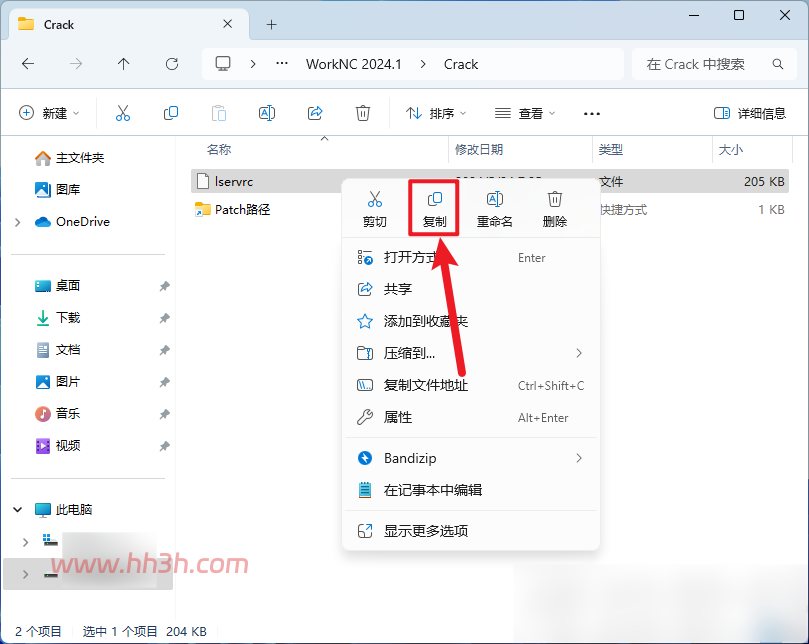Click the Delete trash icon in the toolbar
Image resolution: width=809 pixels, height=644 pixels.
[x=363, y=113]
